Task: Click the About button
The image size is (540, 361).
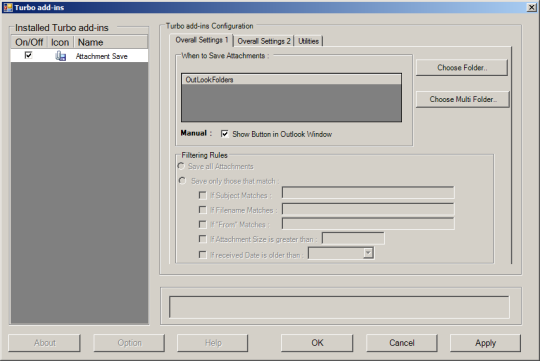Action: 44,343
